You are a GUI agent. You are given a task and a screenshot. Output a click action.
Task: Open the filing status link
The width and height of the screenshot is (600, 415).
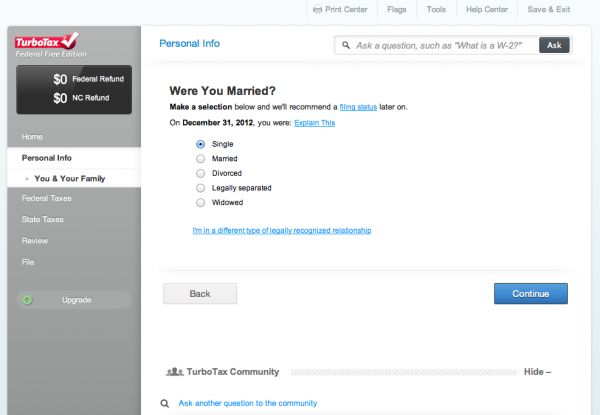point(358,107)
